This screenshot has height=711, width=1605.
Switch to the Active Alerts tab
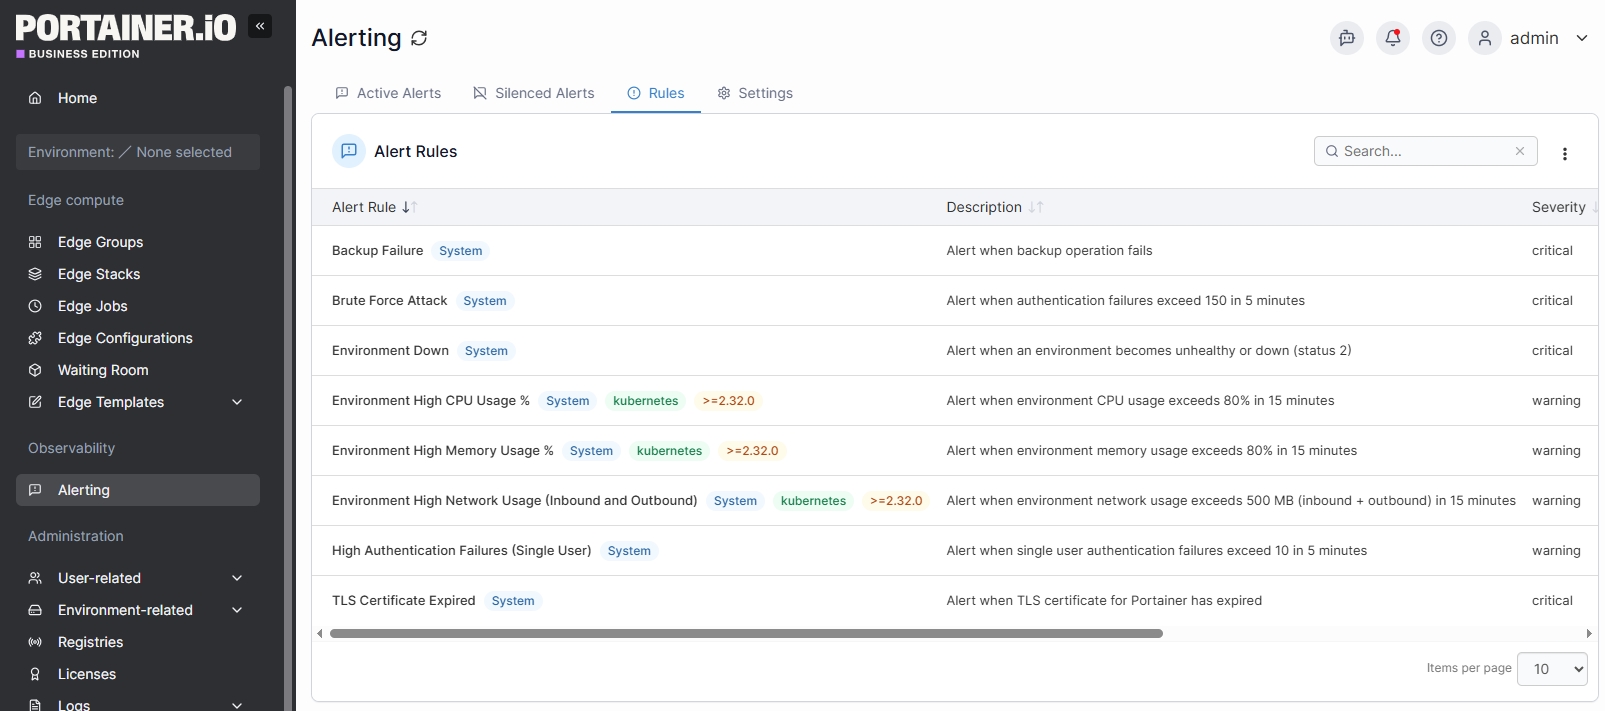coord(388,93)
